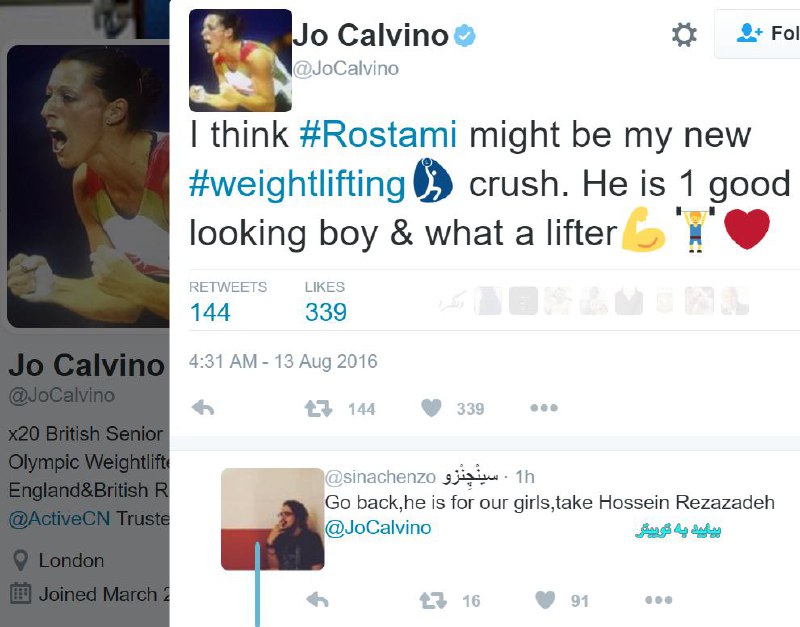Open Jo Calvino avatar in tweet header
The width and height of the screenshot is (800, 627).
[240, 60]
